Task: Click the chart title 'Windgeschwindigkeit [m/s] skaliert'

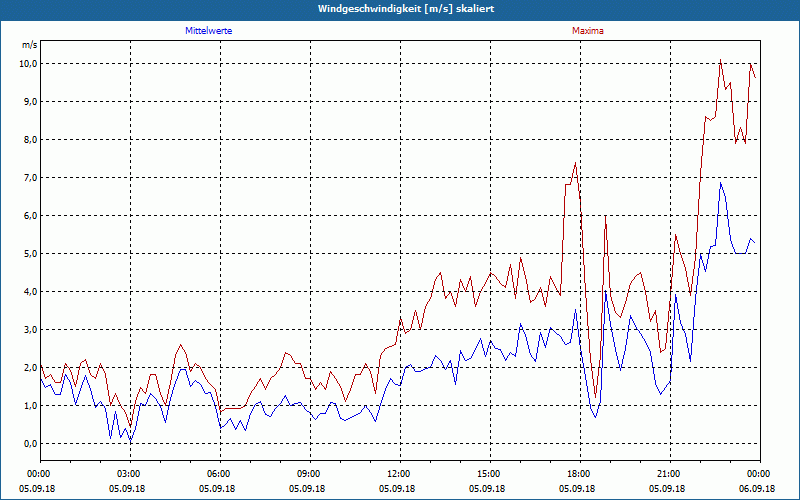Action: (406, 9)
